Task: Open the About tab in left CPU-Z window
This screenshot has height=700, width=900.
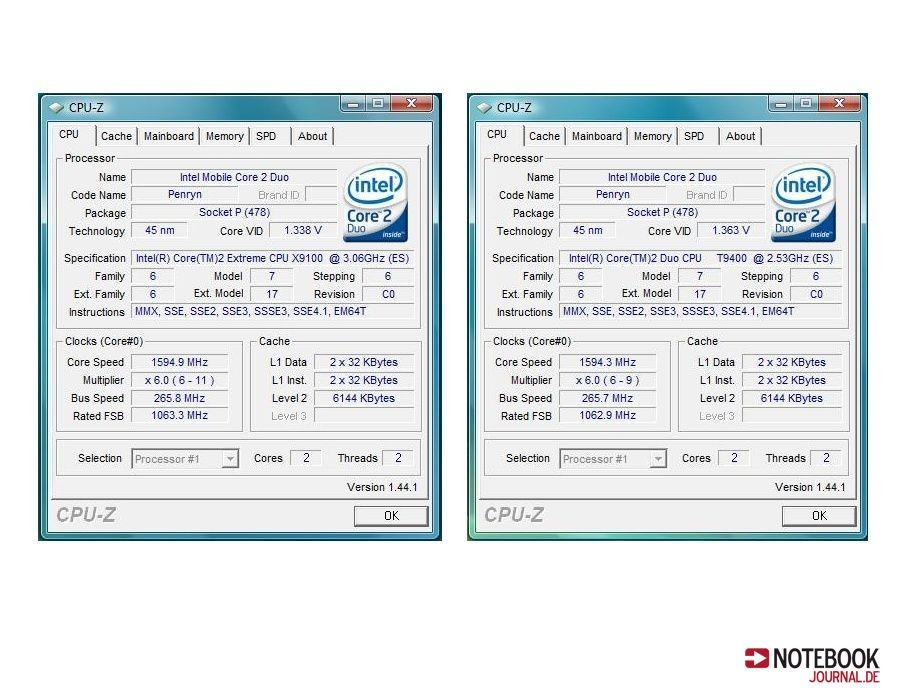Action: click(312, 136)
